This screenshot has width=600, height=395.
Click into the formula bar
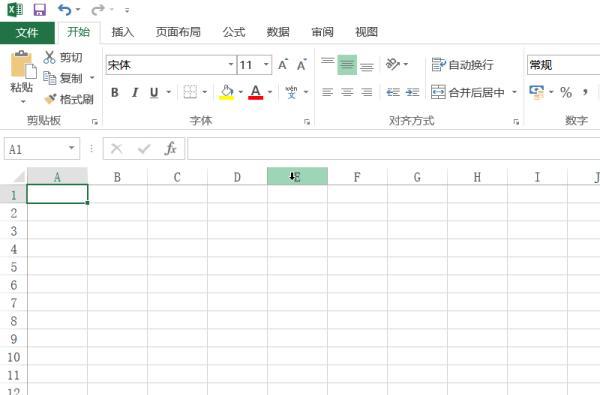click(394, 149)
